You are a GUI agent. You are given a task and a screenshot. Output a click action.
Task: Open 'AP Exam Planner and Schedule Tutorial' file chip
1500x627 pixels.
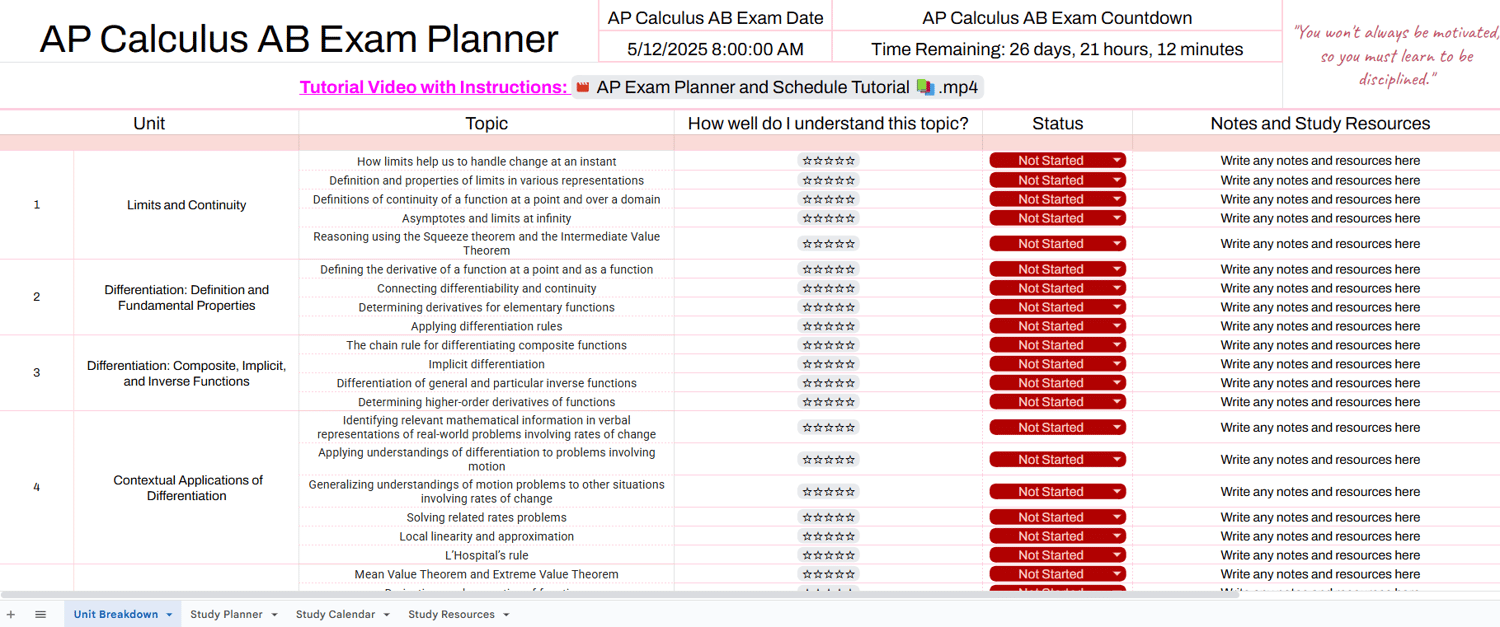[753, 88]
